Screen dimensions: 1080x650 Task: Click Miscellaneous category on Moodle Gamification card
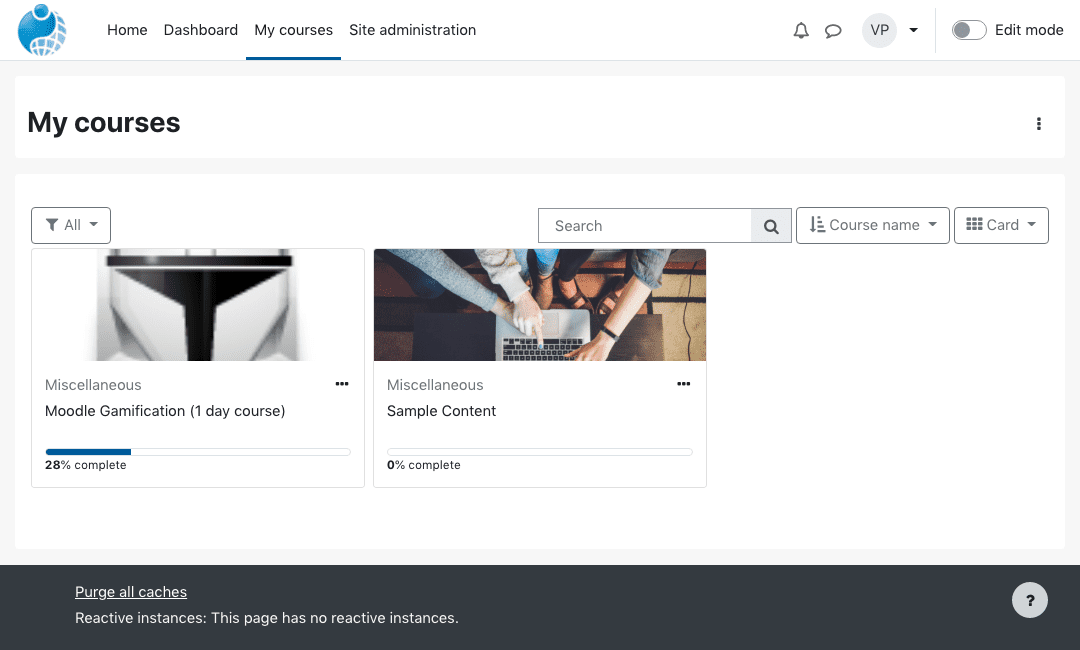pyautogui.click(x=93, y=385)
